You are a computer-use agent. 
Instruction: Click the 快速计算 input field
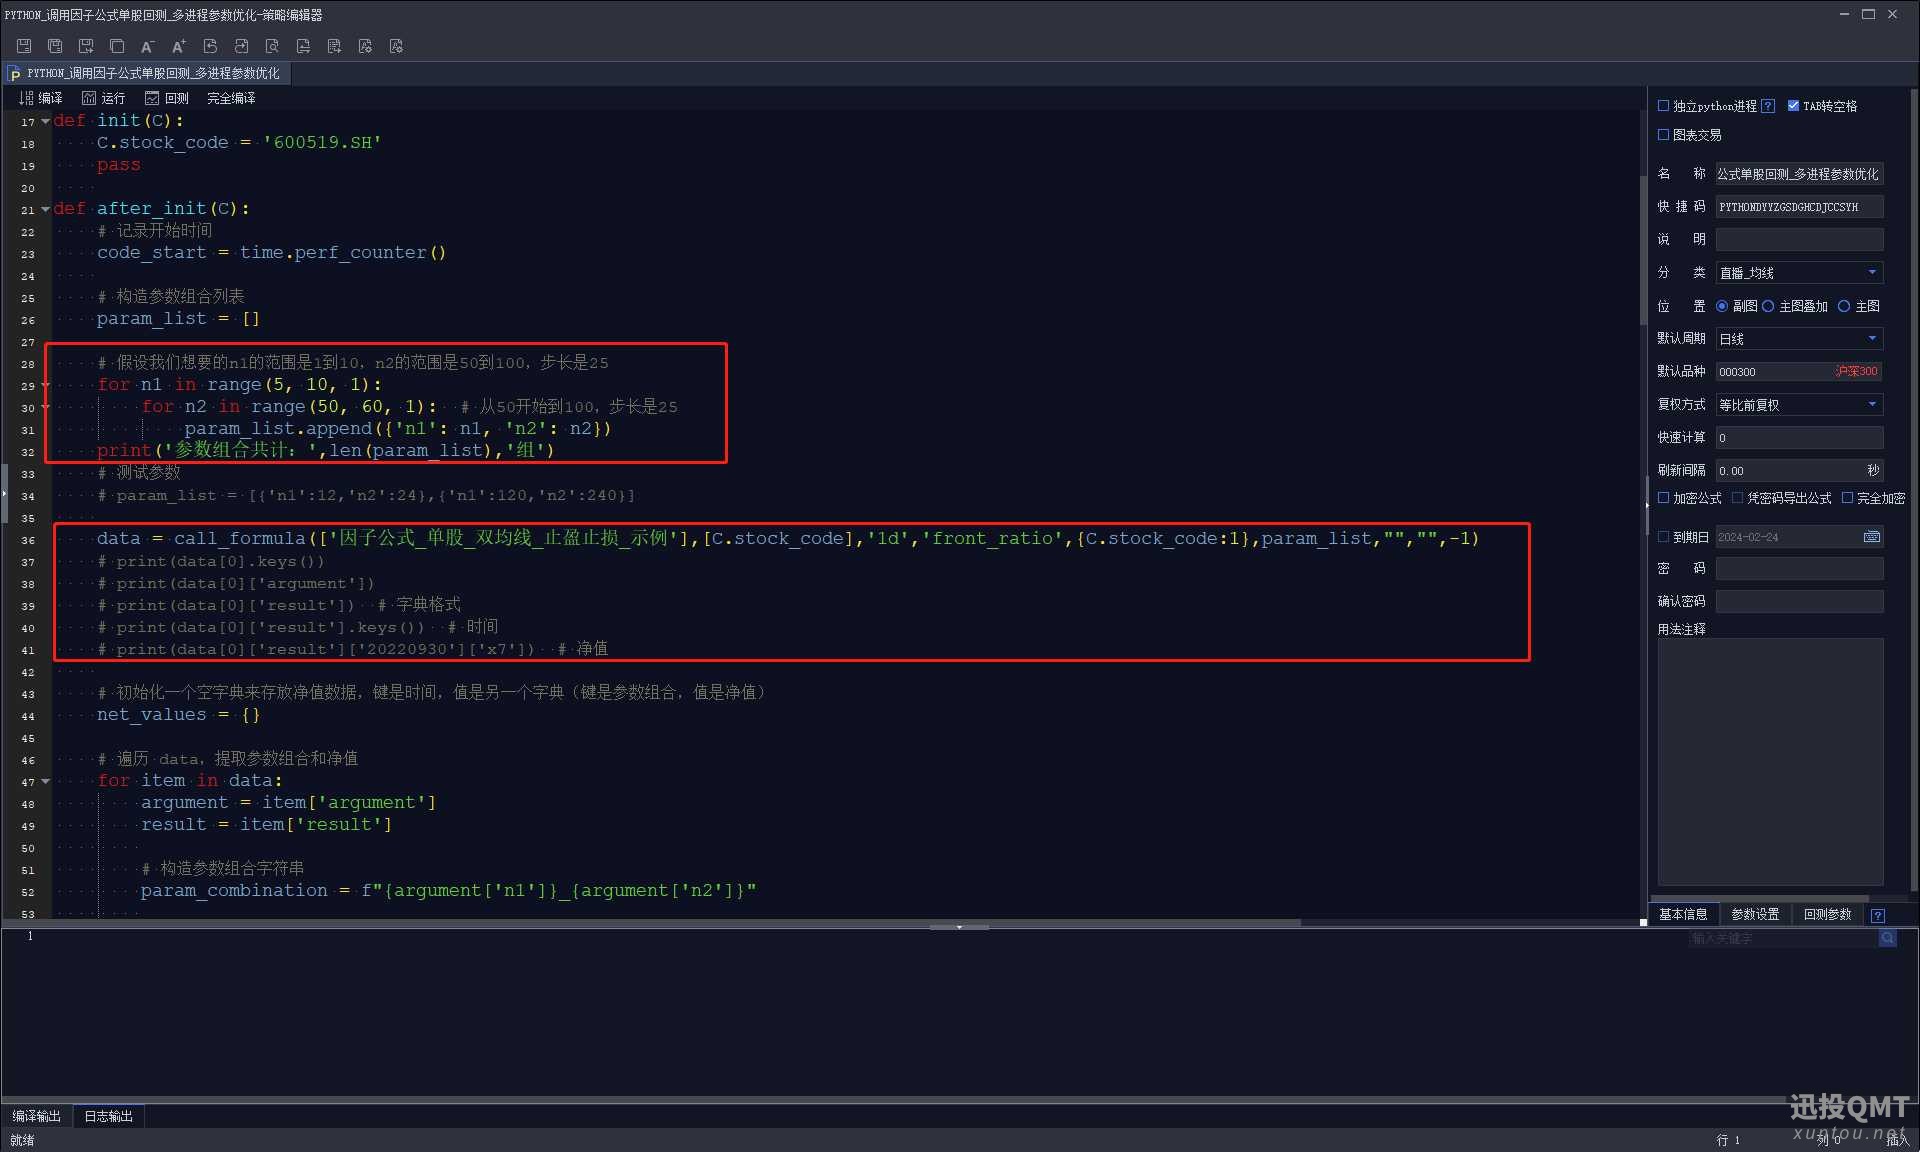coord(1799,438)
